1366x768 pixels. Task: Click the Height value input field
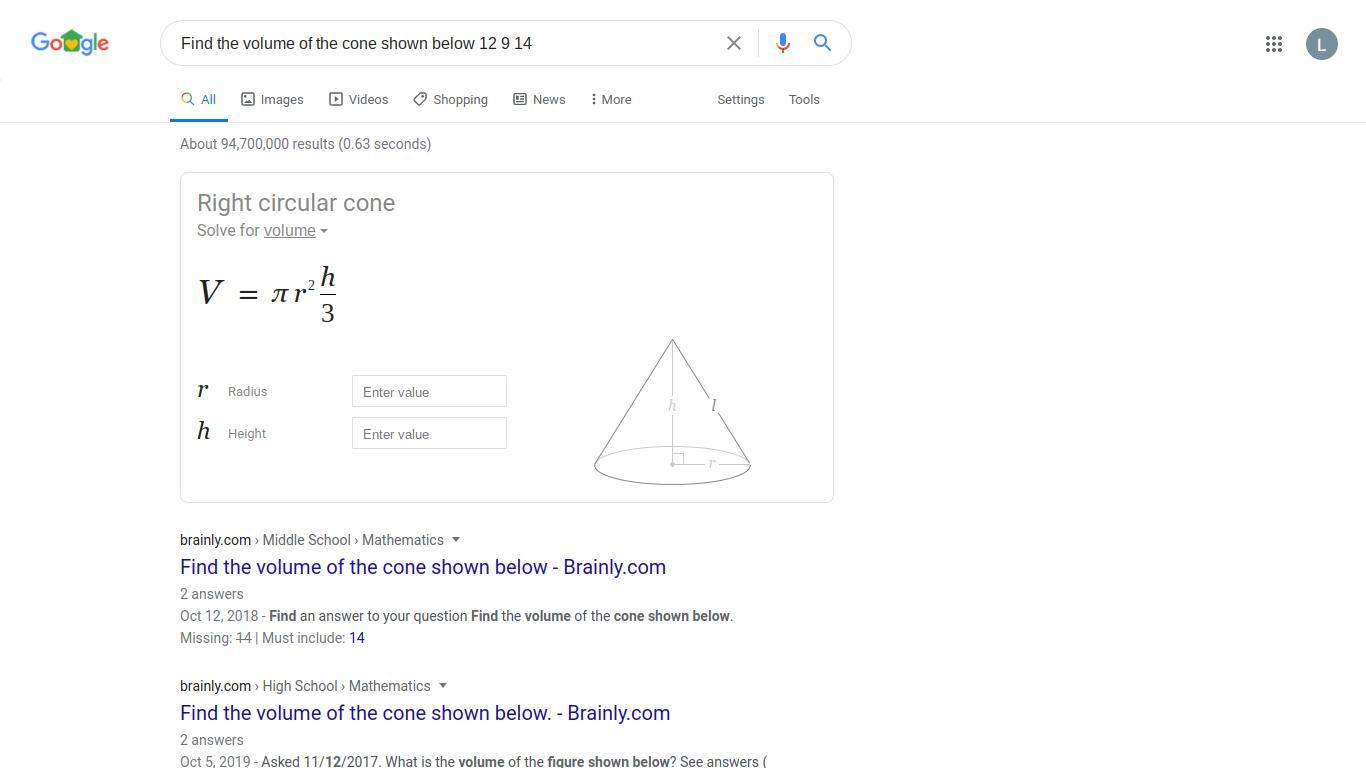429,433
